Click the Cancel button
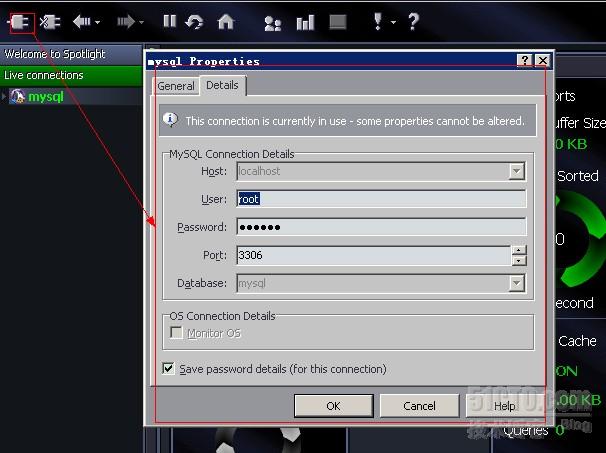This screenshot has height=453, width=606. [419, 406]
